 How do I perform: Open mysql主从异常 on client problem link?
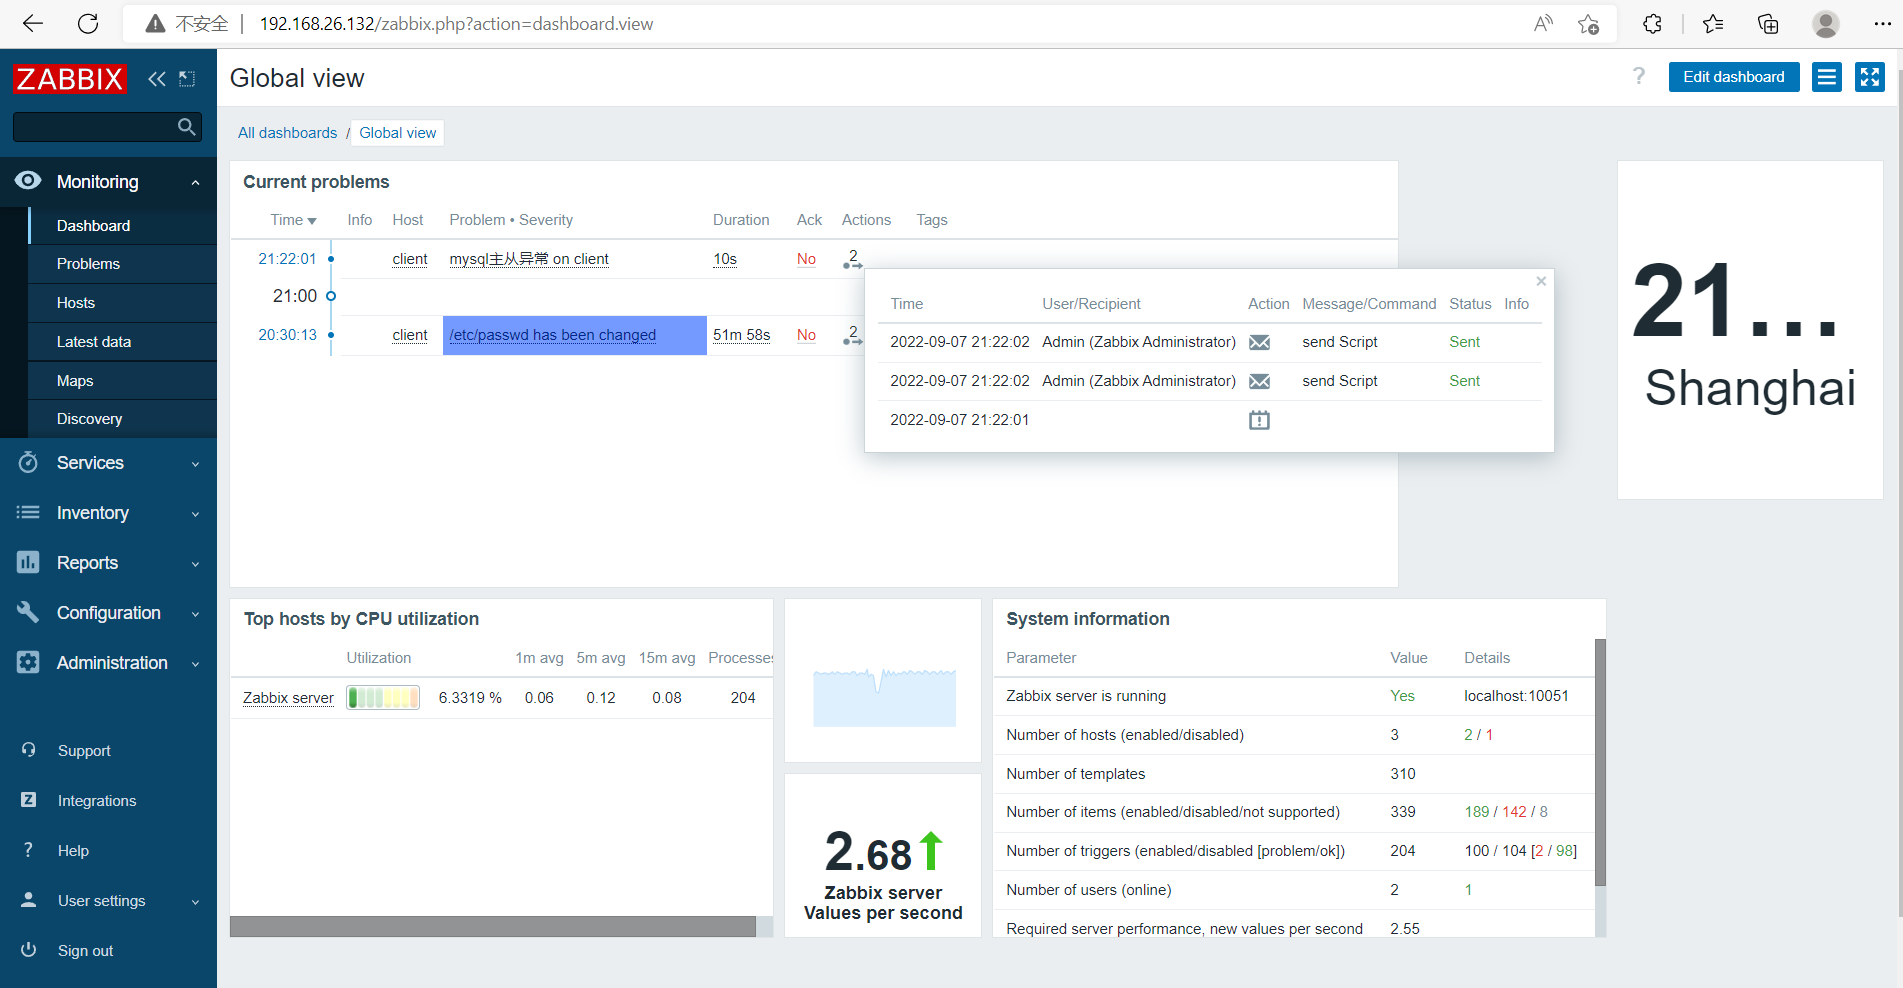coord(529,259)
